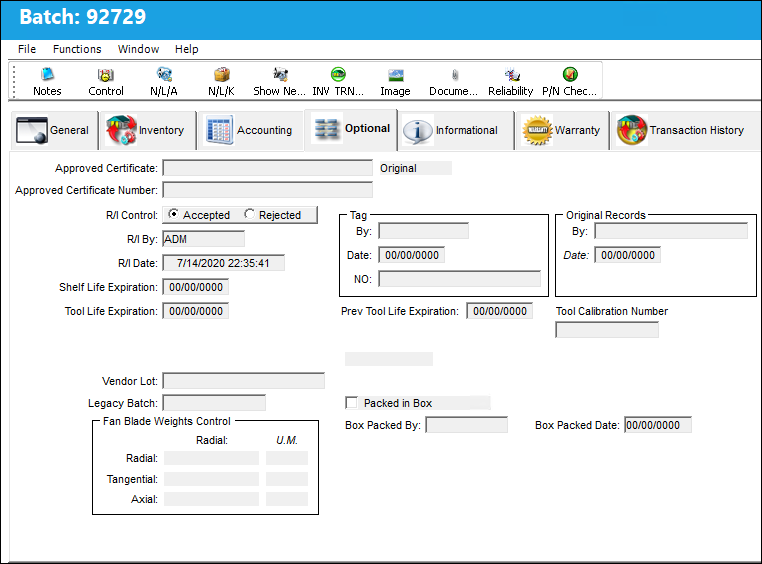This screenshot has width=762, height=564.
Task: Click the Axial weight value field
Action: point(211,499)
